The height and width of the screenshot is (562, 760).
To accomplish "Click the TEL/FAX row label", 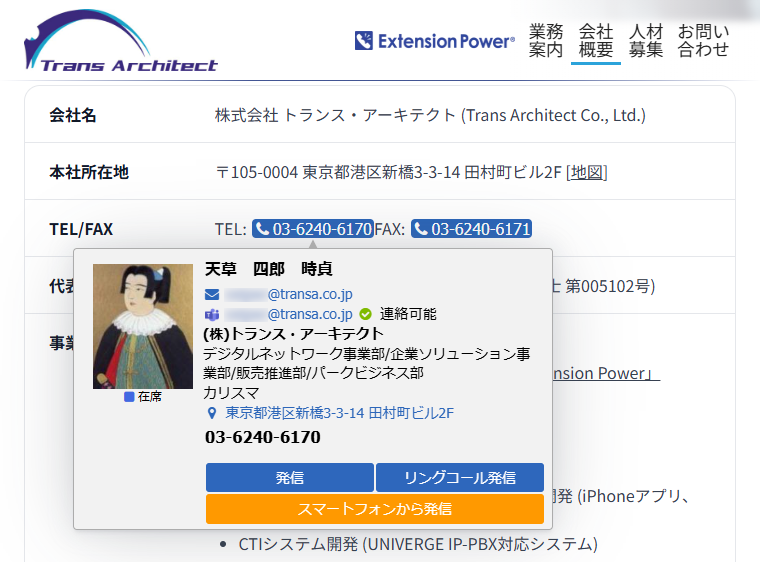I will tap(81, 229).
